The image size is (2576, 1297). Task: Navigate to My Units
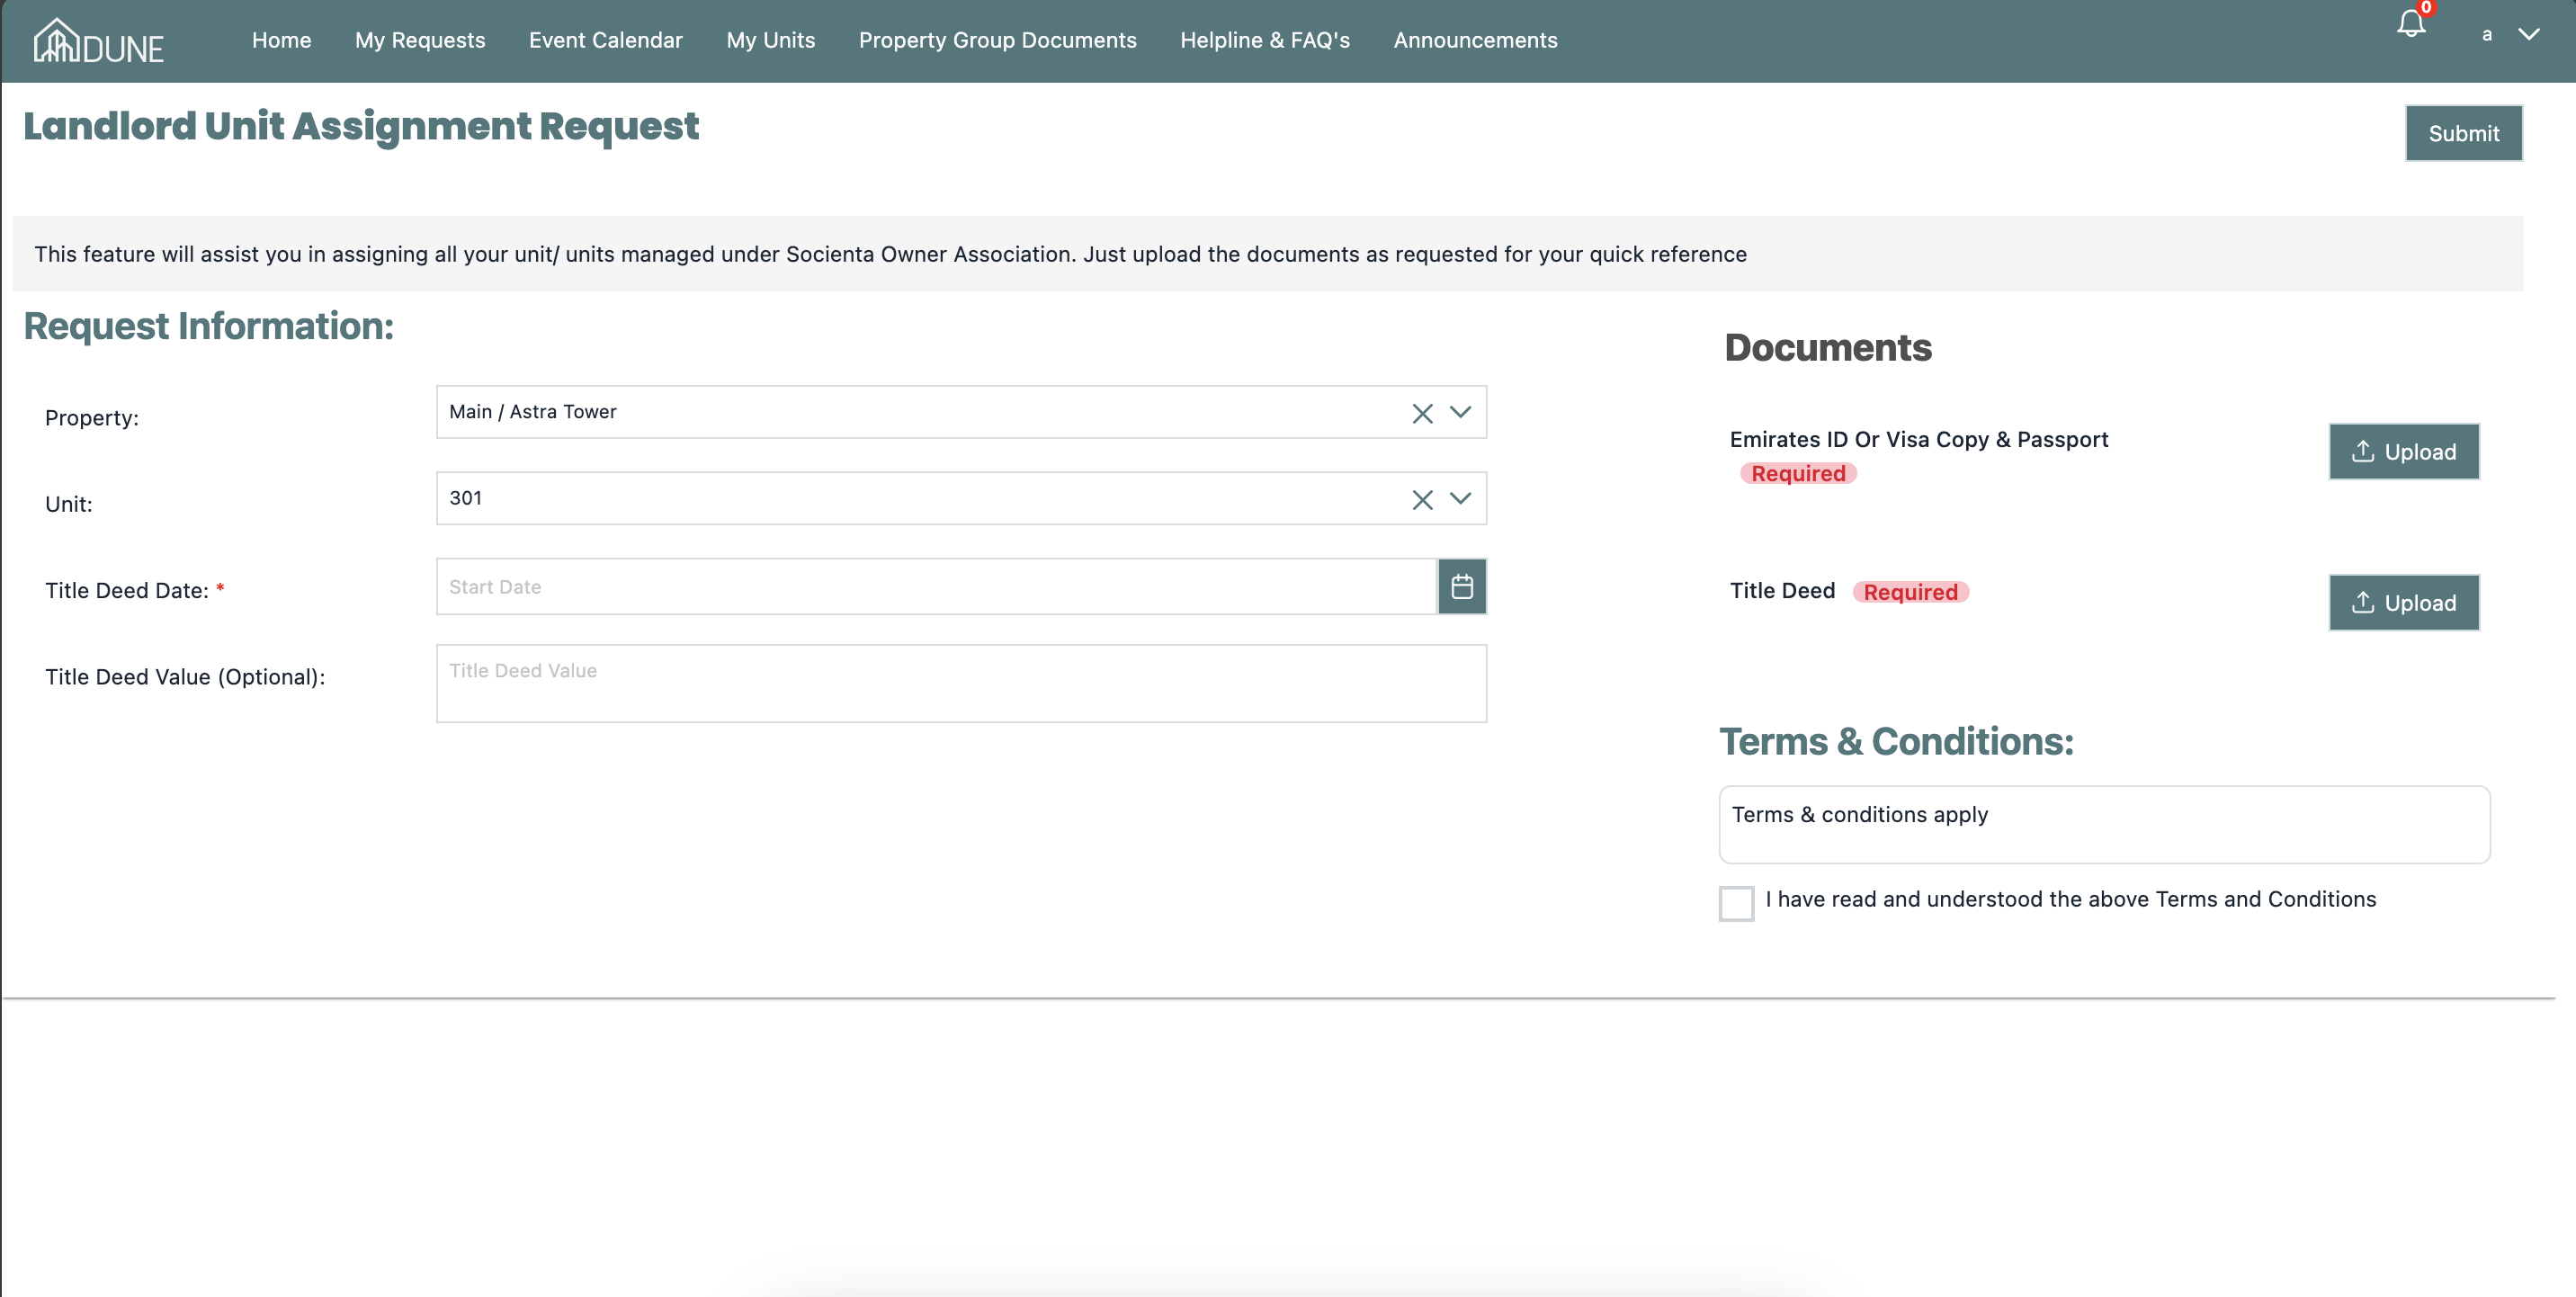[770, 40]
